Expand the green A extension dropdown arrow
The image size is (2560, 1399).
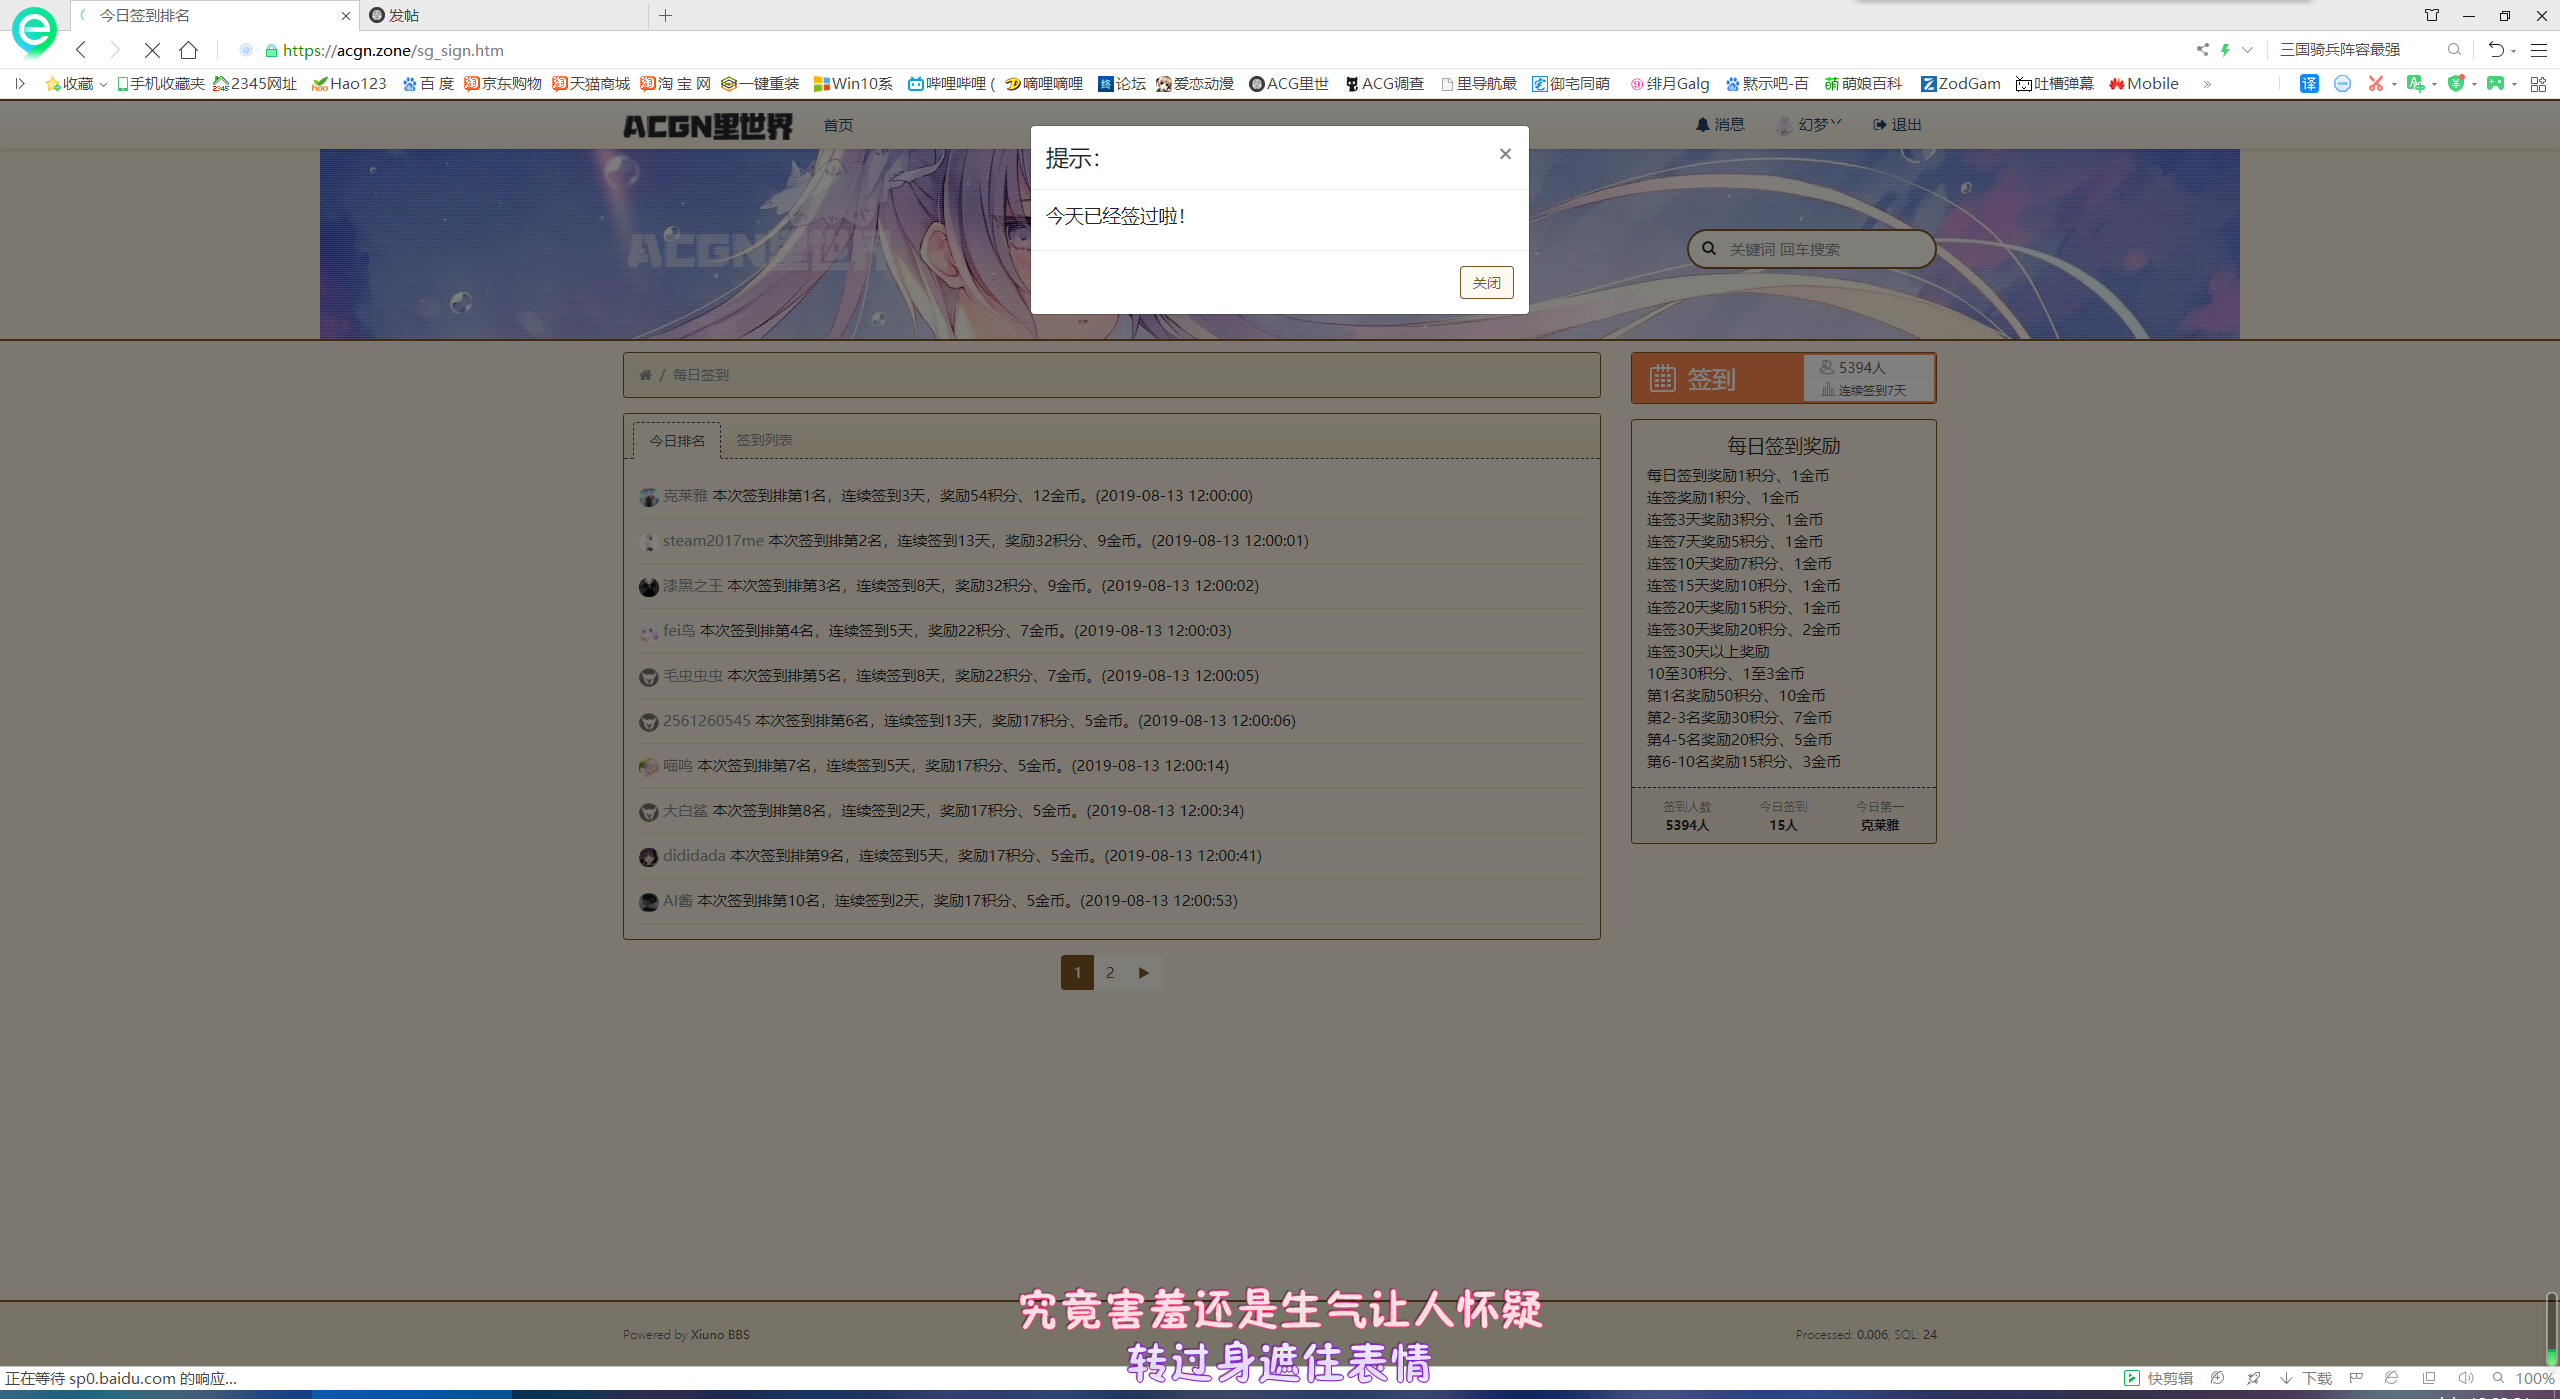pos(2434,85)
